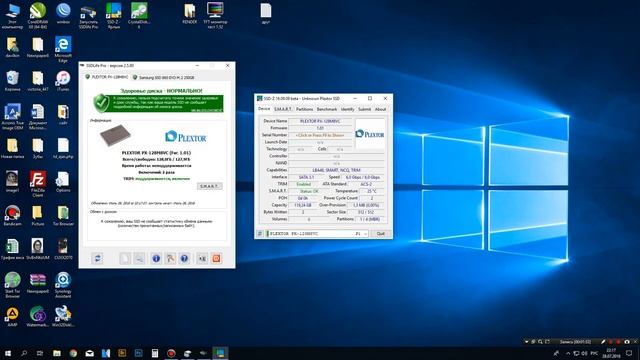This screenshot has height=360, width=640.
Task: Select the Device tab in SSD-Z
Action: [264, 109]
